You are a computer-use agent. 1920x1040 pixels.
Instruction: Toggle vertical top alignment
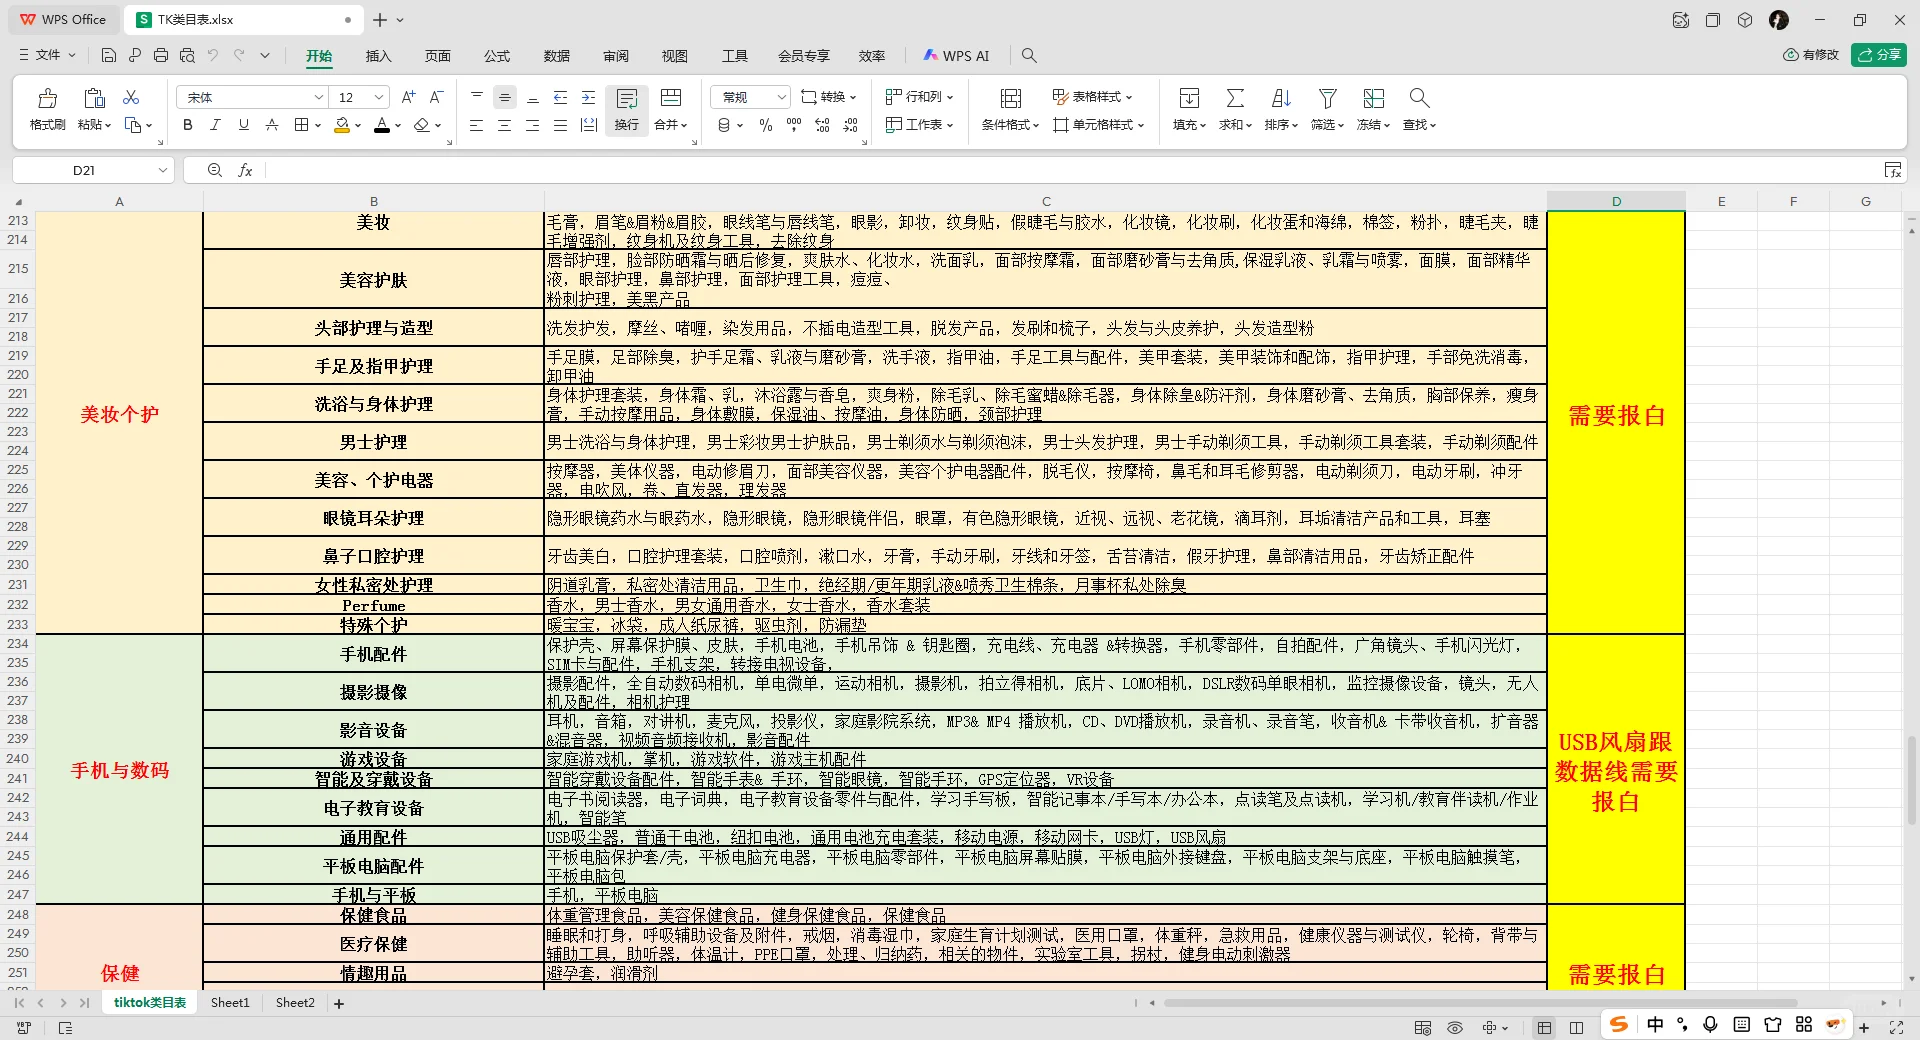(477, 97)
